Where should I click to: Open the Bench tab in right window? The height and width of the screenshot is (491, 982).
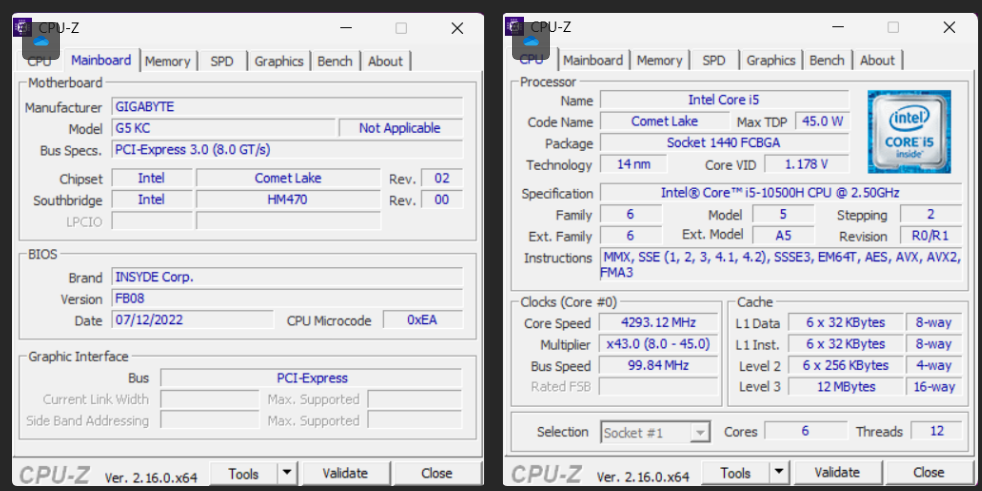(x=827, y=61)
